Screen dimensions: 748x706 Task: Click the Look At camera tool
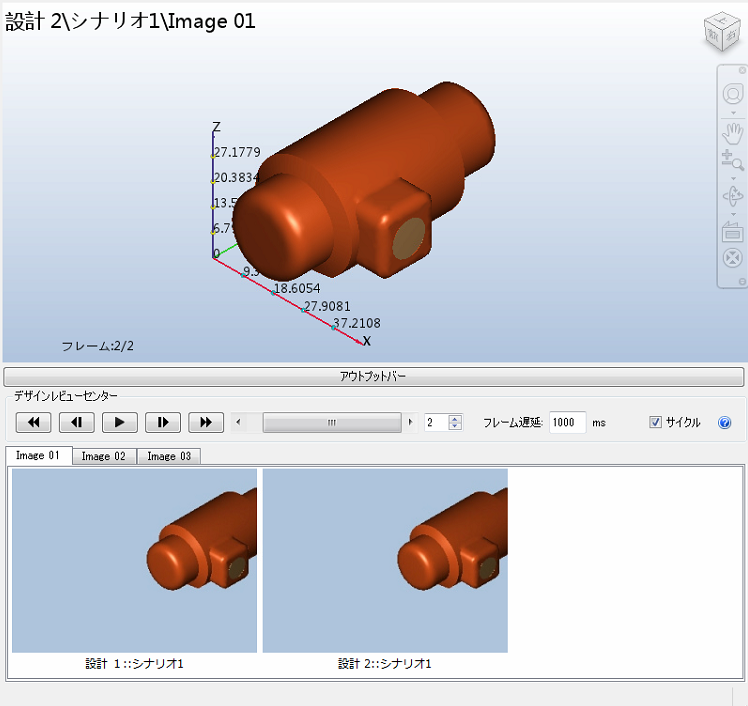733,231
